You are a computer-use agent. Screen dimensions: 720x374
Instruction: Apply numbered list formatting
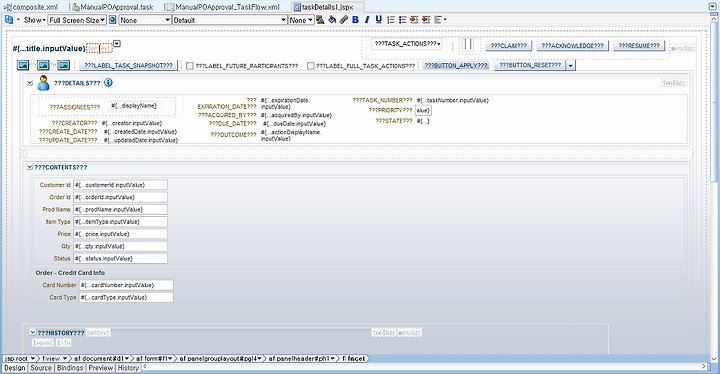coord(391,20)
